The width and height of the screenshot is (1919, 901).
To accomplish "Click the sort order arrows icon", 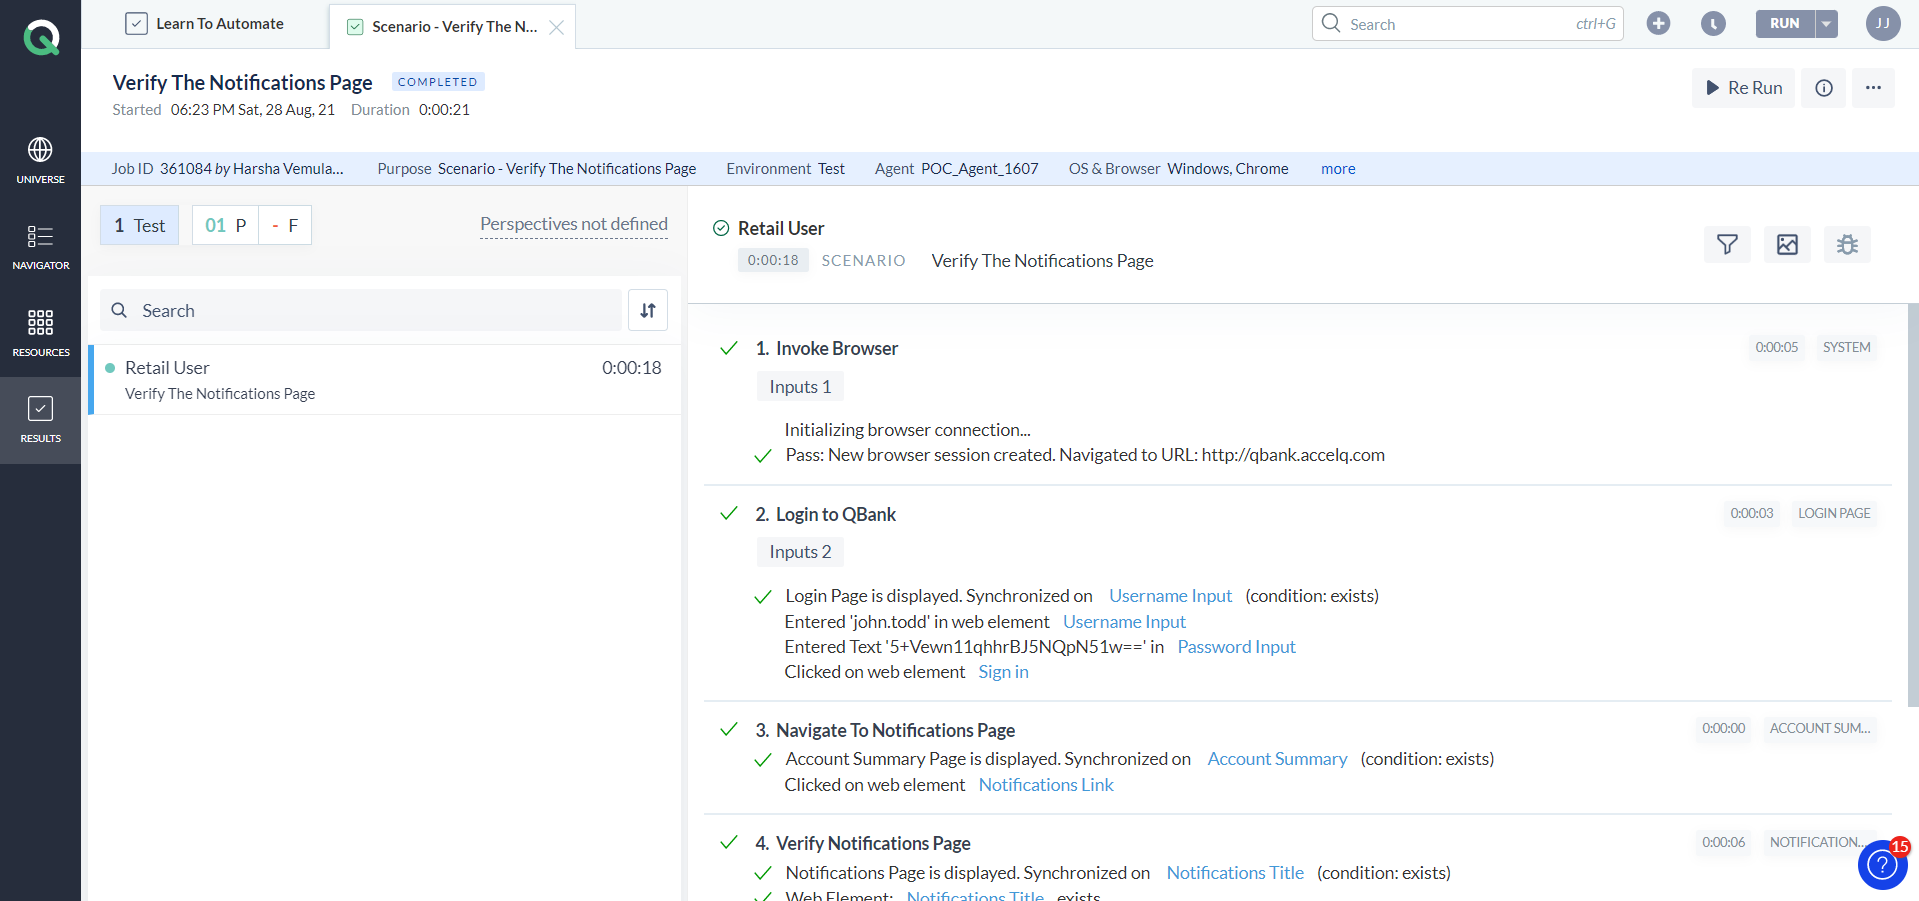I will click(648, 311).
